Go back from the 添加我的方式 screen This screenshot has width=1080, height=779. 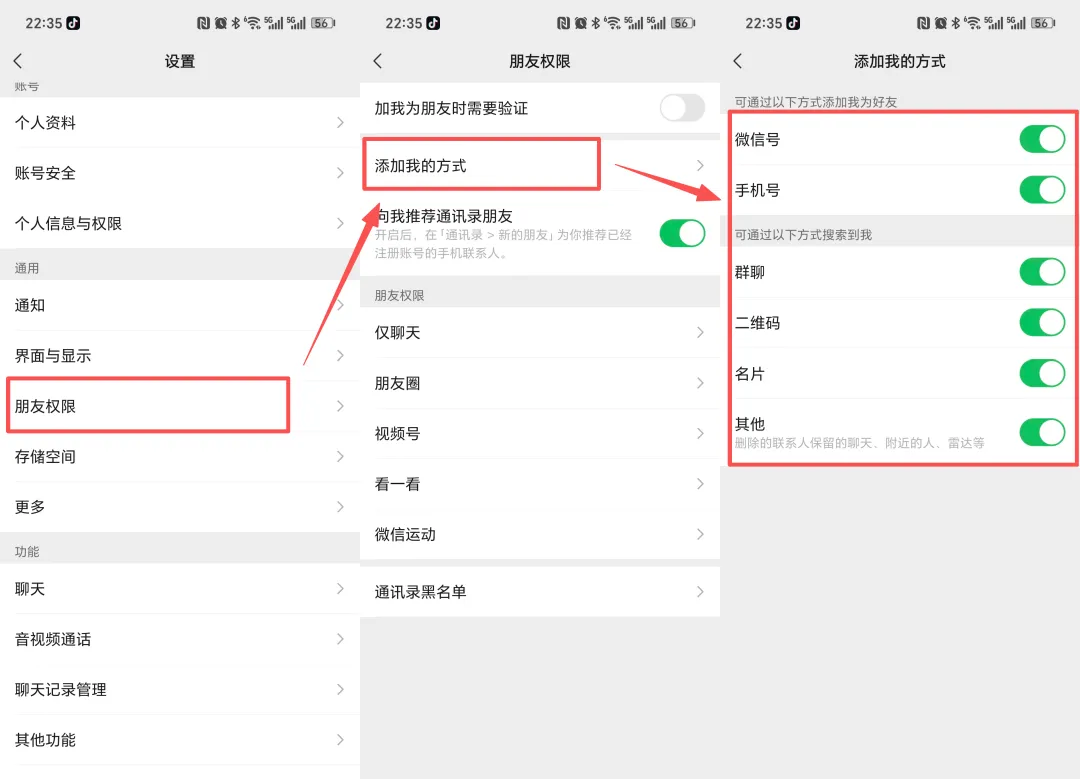(738, 61)
